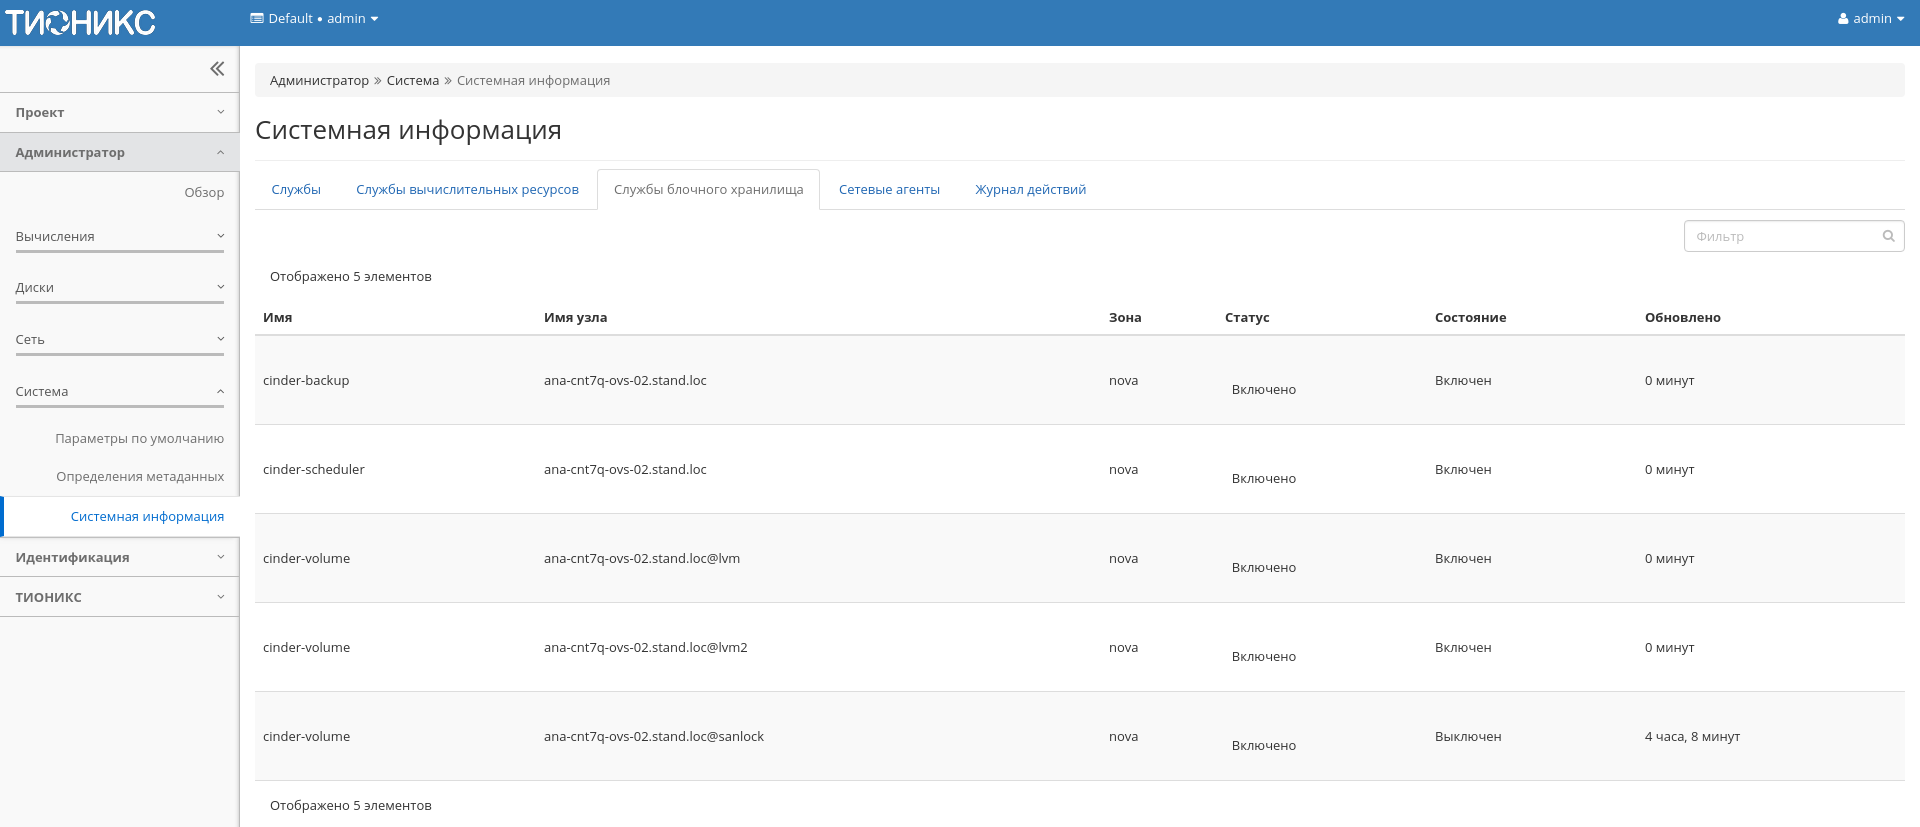The width and height of the screenshot is (1920, 827).
Task: Open the Default • admin project dropdown
Action: (x=314, y=19)
